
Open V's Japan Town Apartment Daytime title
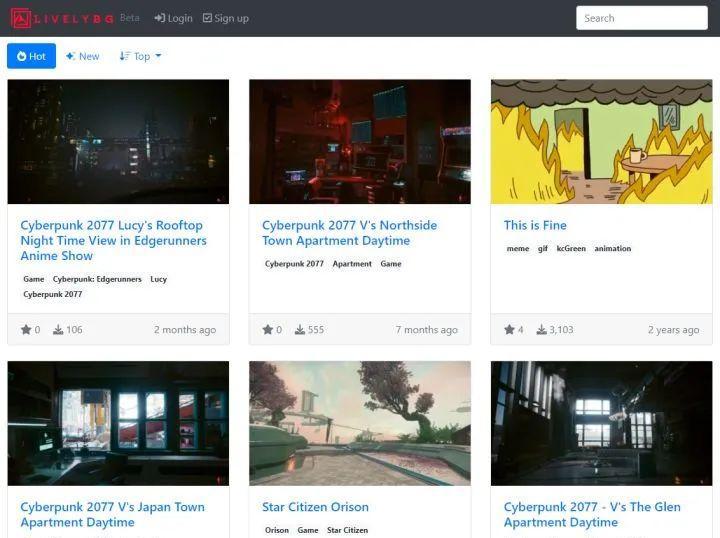112,515
